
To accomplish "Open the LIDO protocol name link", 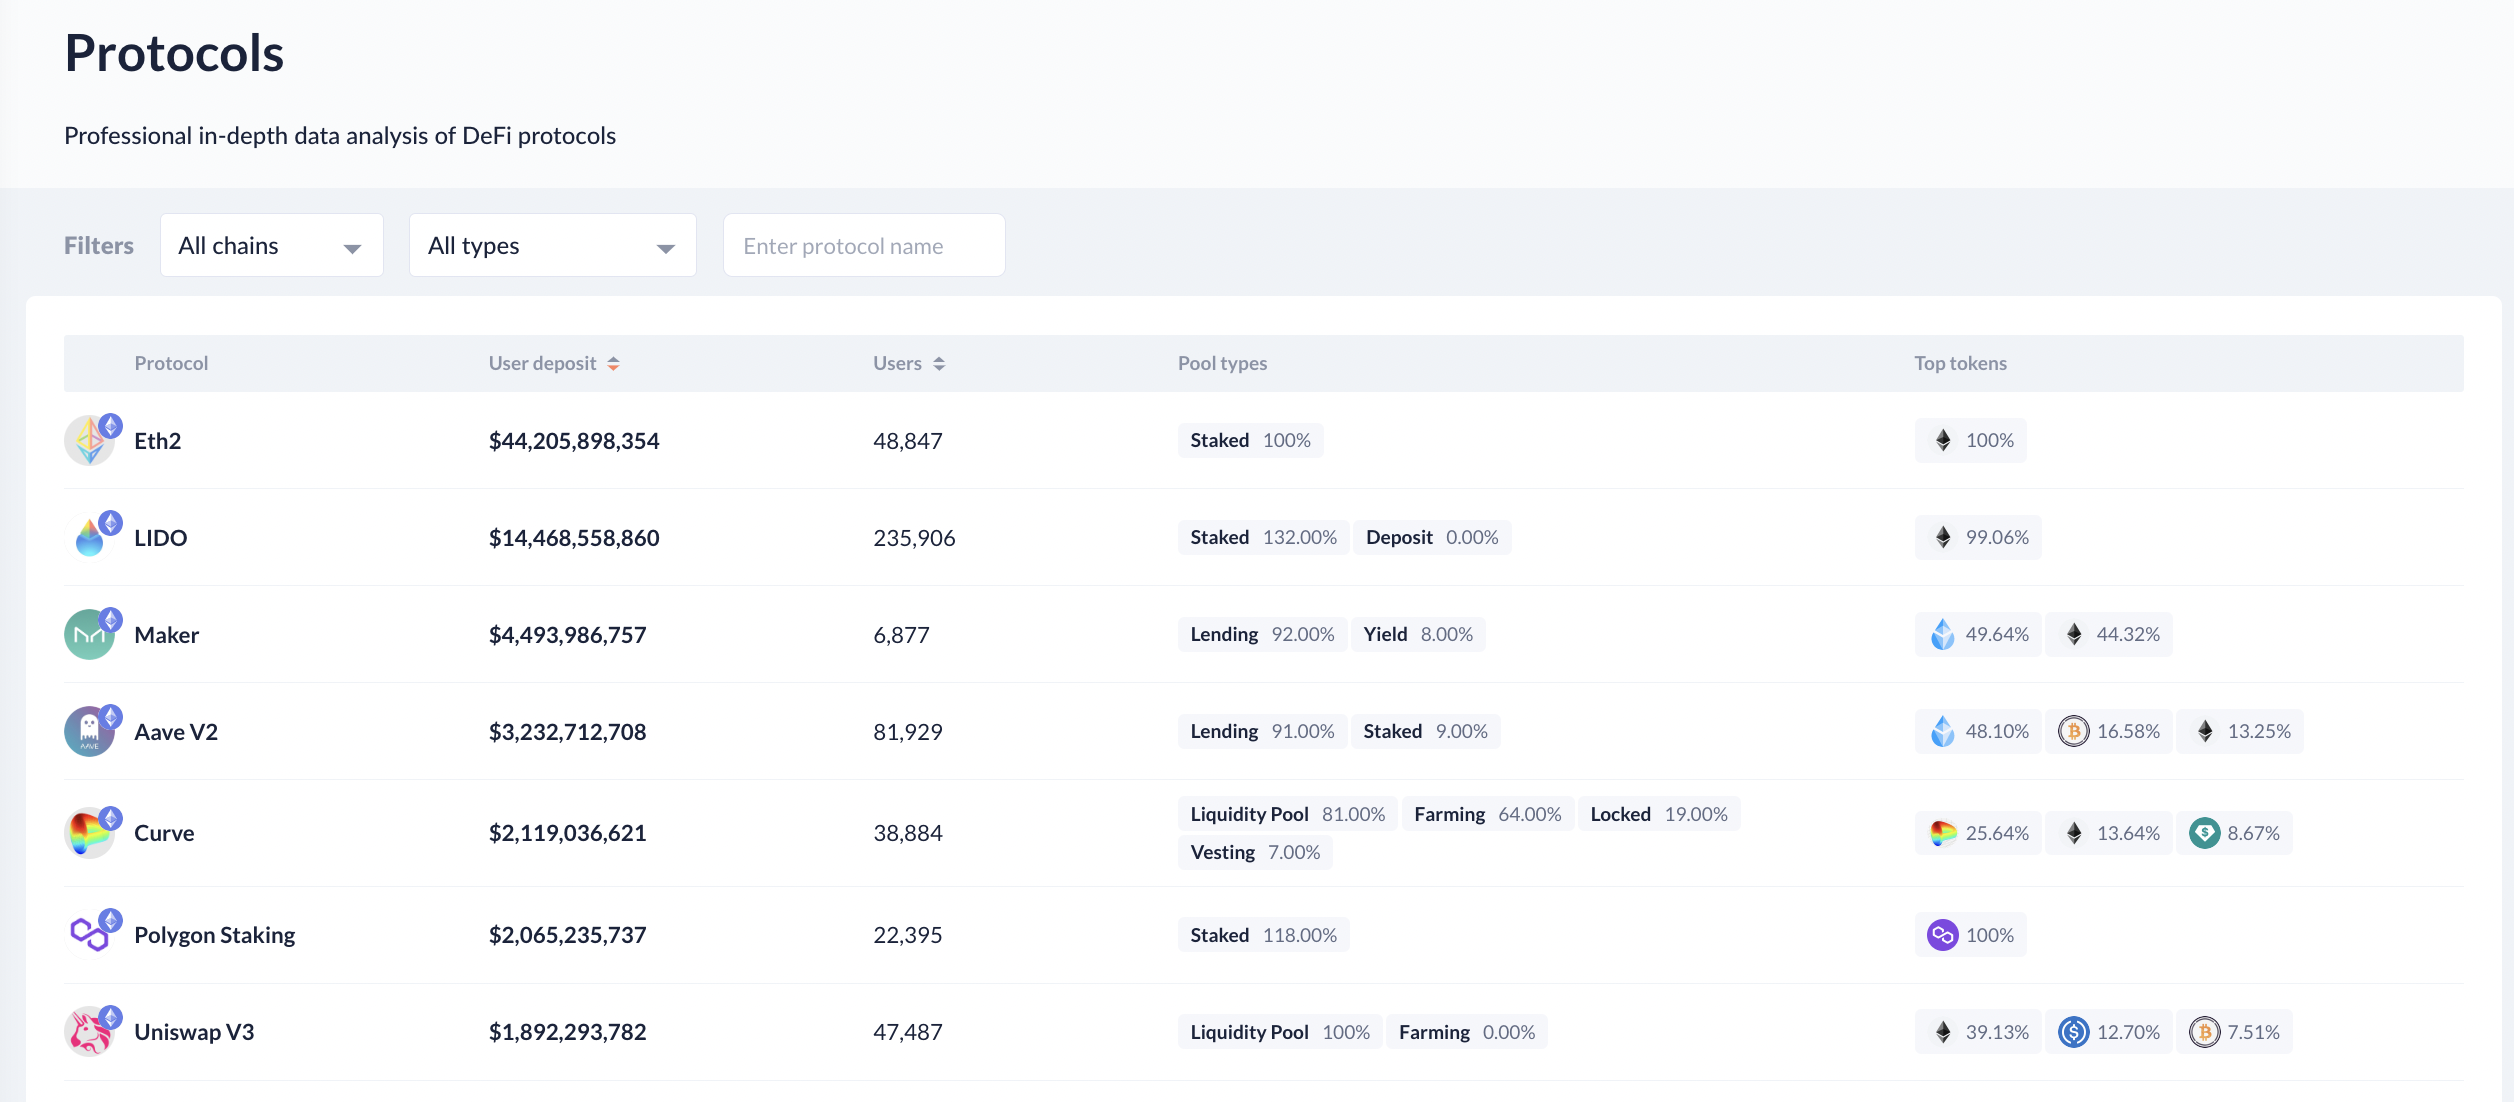I will point(161,538).
